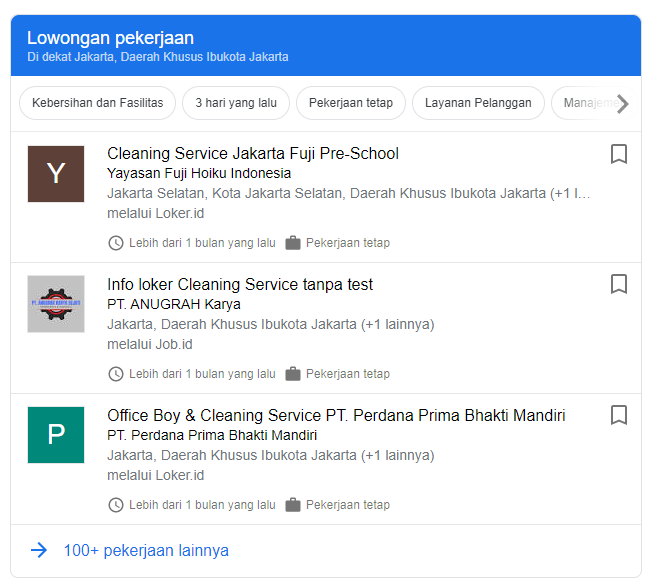Viewport: 653px width, 585px height.
Task: View 100+ pekerjaan lainnya
Action: pos(146,550)
